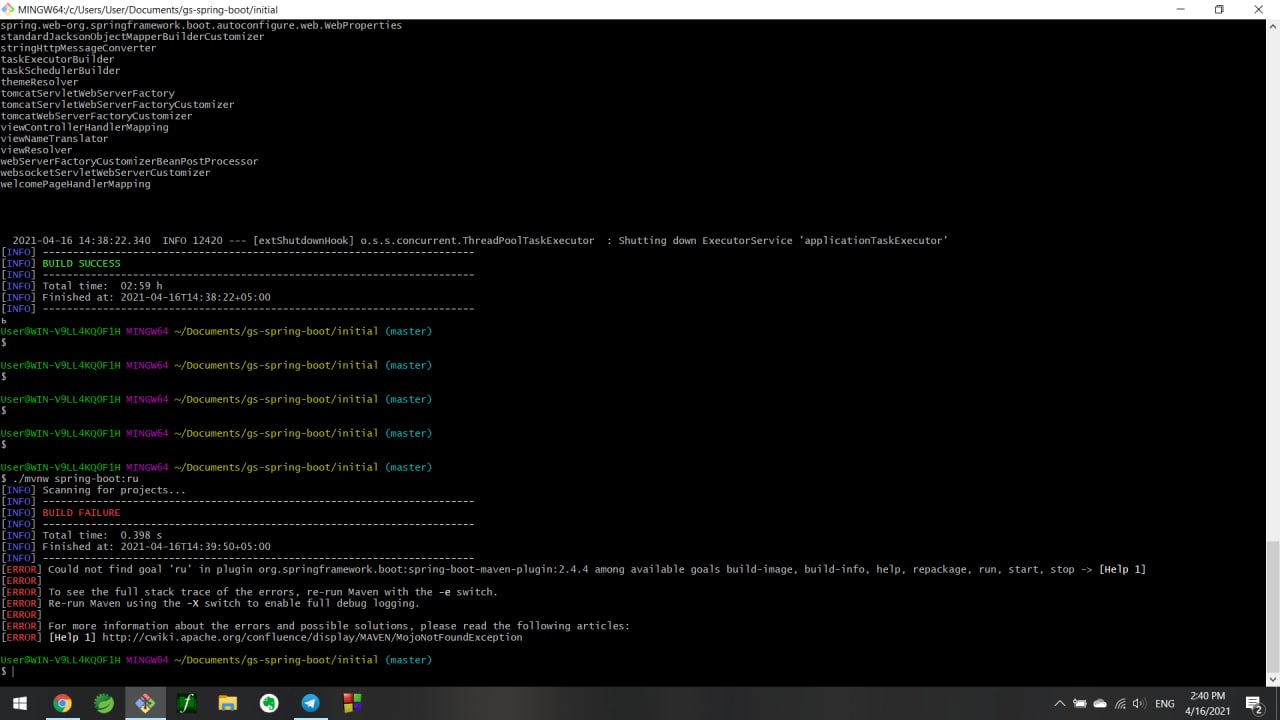Open the MINGW64 window menu icon in title bar
Viewport: 1280px width, 720px height.
(9, 9)
